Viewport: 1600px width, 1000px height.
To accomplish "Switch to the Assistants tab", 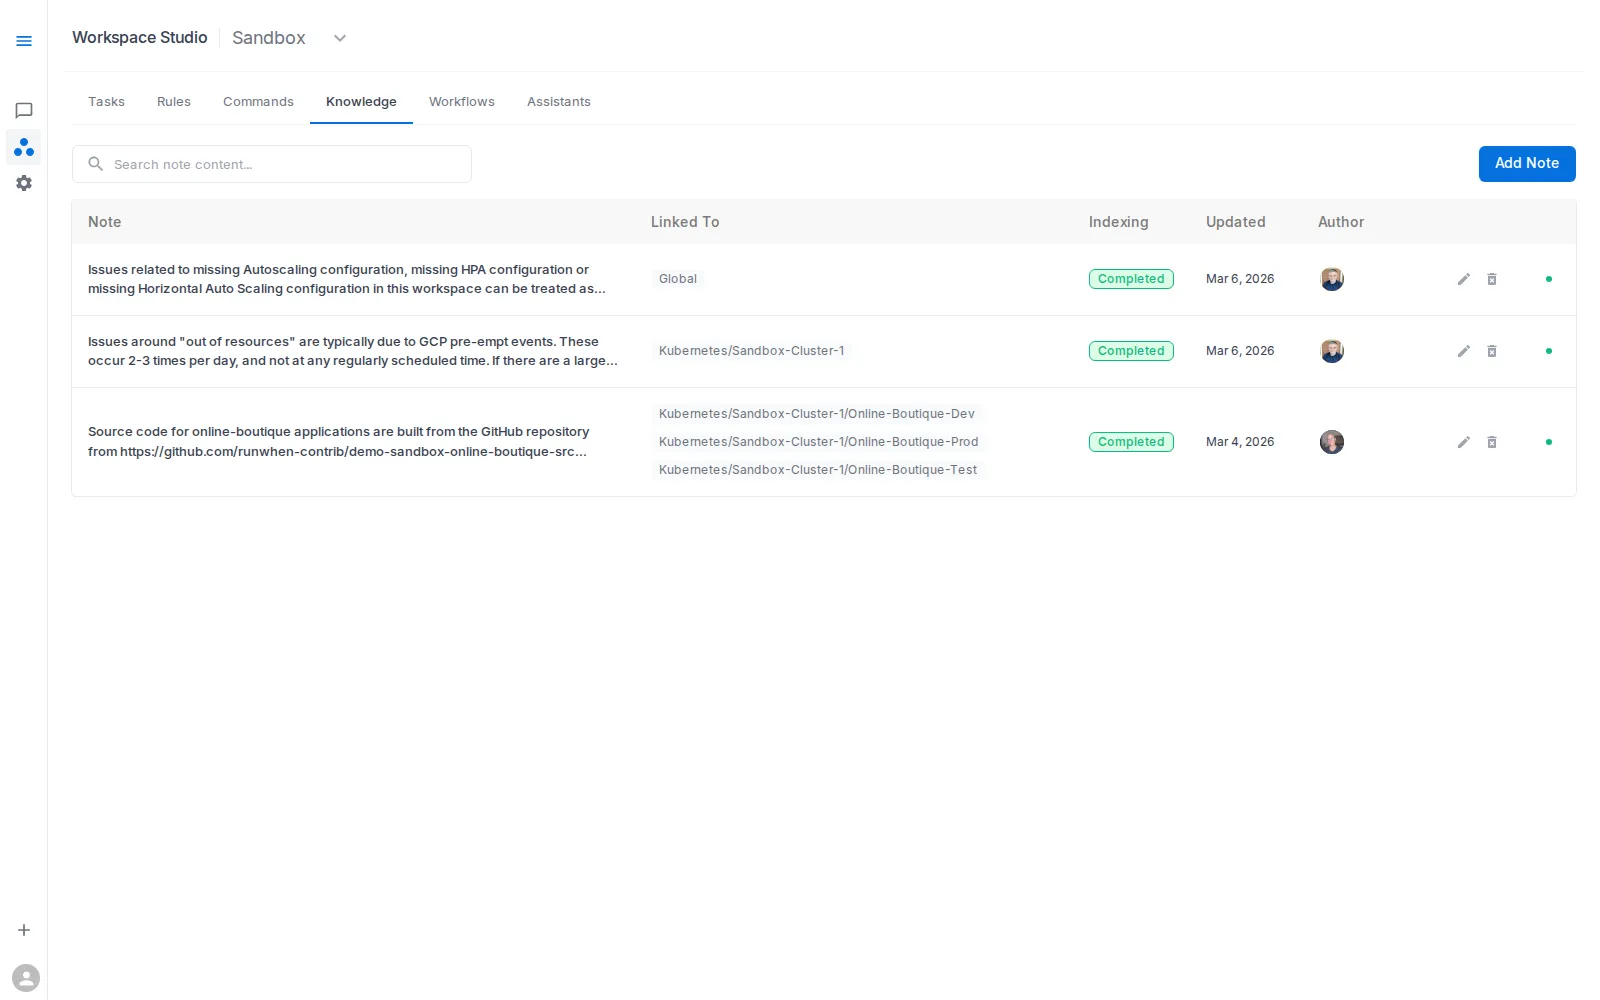I will pyautogui.click(x=558, y=101).
